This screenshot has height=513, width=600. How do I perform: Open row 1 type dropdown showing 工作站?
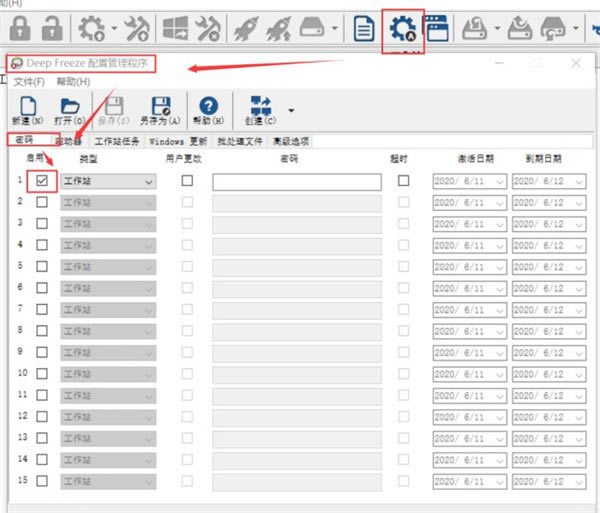(108, 181)
